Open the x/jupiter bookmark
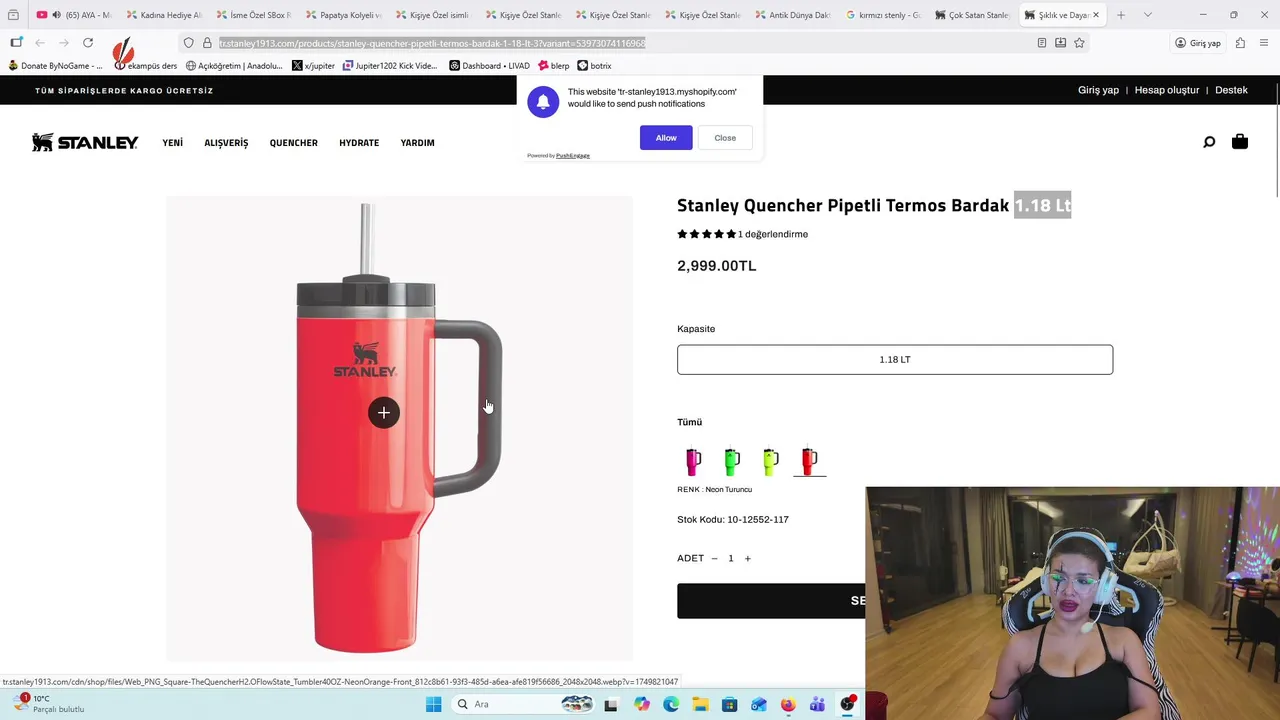1280x720 pixels. pos(314,66)
